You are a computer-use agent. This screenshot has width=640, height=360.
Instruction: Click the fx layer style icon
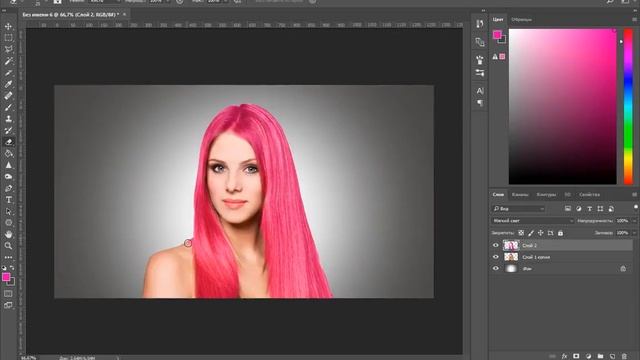564,356
